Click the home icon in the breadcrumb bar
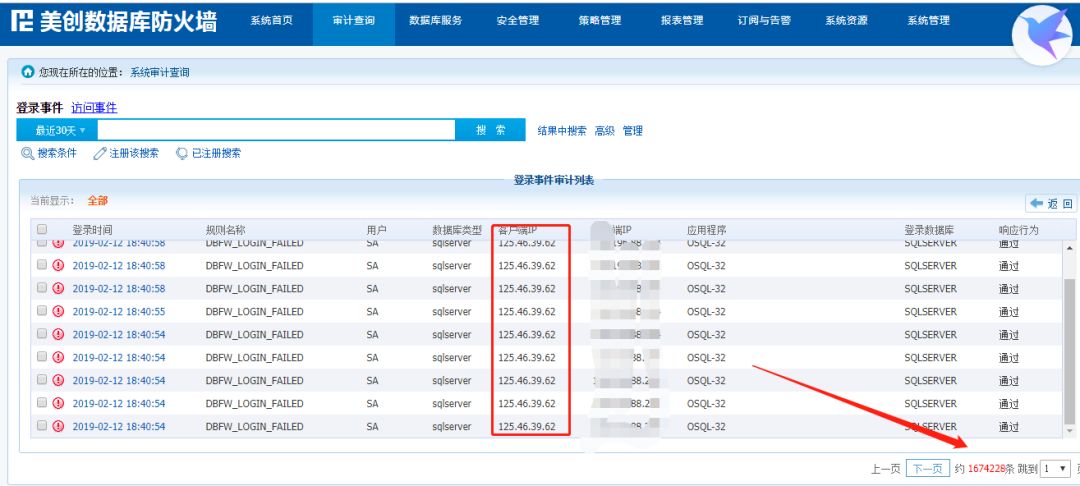The height and width of the screenshot is (486, 1080). pyautogui.click(x=28, y=72)
